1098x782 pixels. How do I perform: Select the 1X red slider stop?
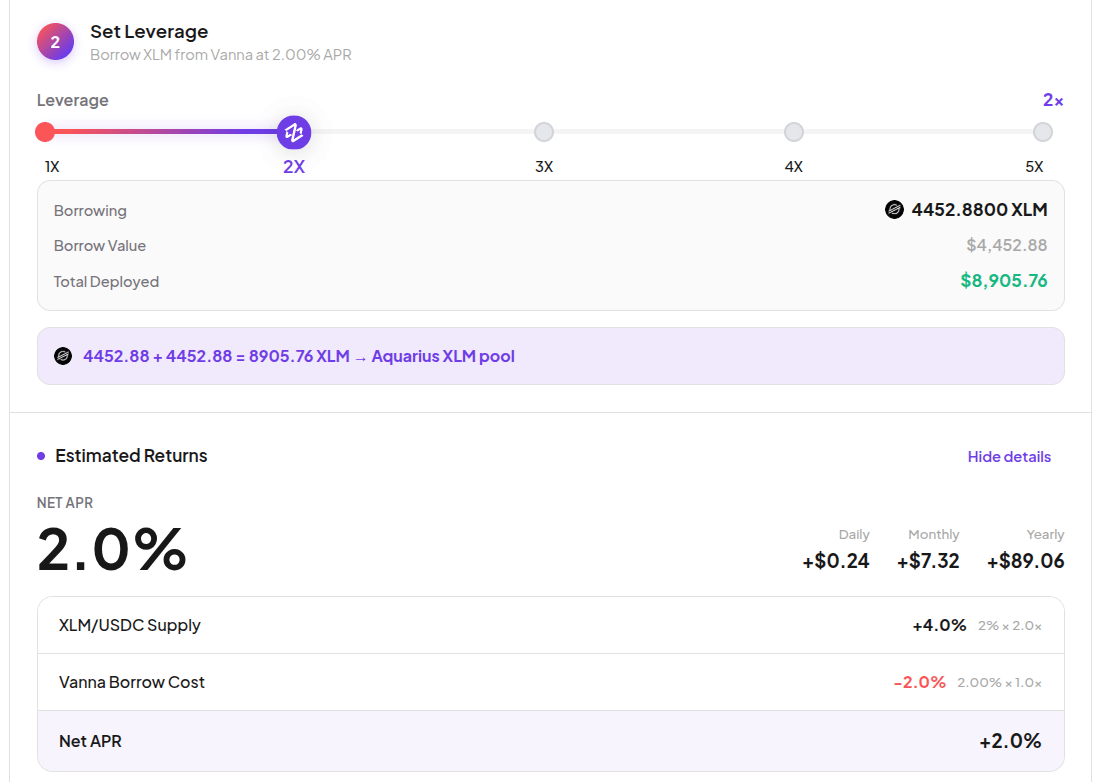click(45, 132)
